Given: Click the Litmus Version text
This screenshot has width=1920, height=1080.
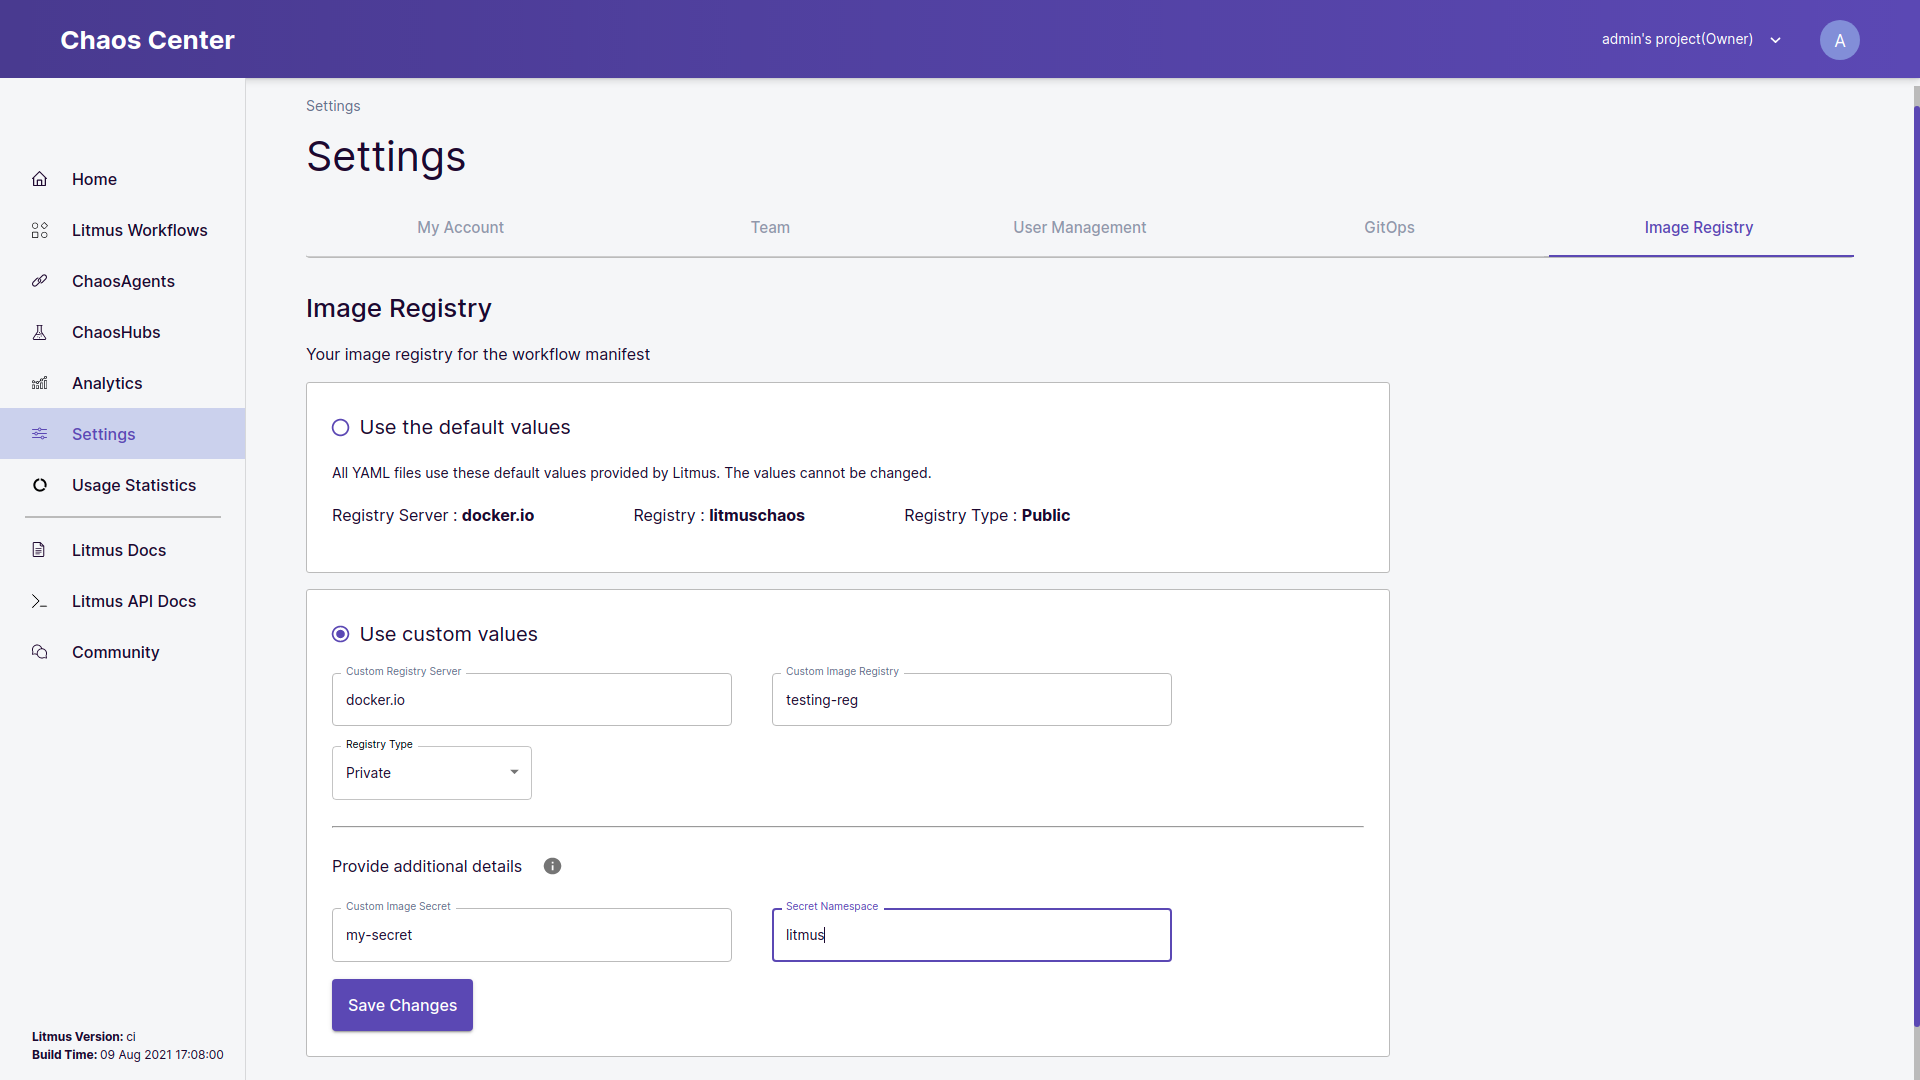Looking at the screenshot, I should pyautogui.click(x=84, y=1037).
